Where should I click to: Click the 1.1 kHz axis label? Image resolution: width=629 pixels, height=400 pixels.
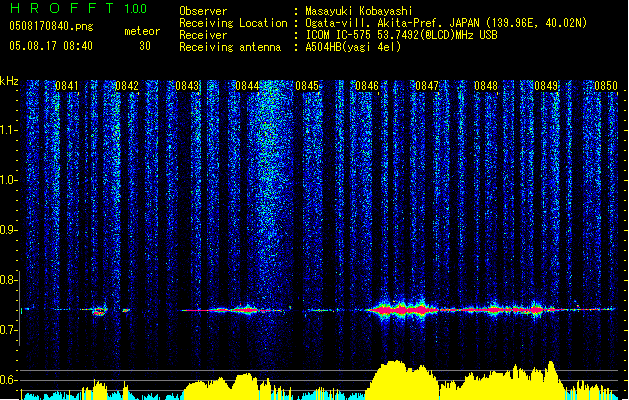click(8, 130)
